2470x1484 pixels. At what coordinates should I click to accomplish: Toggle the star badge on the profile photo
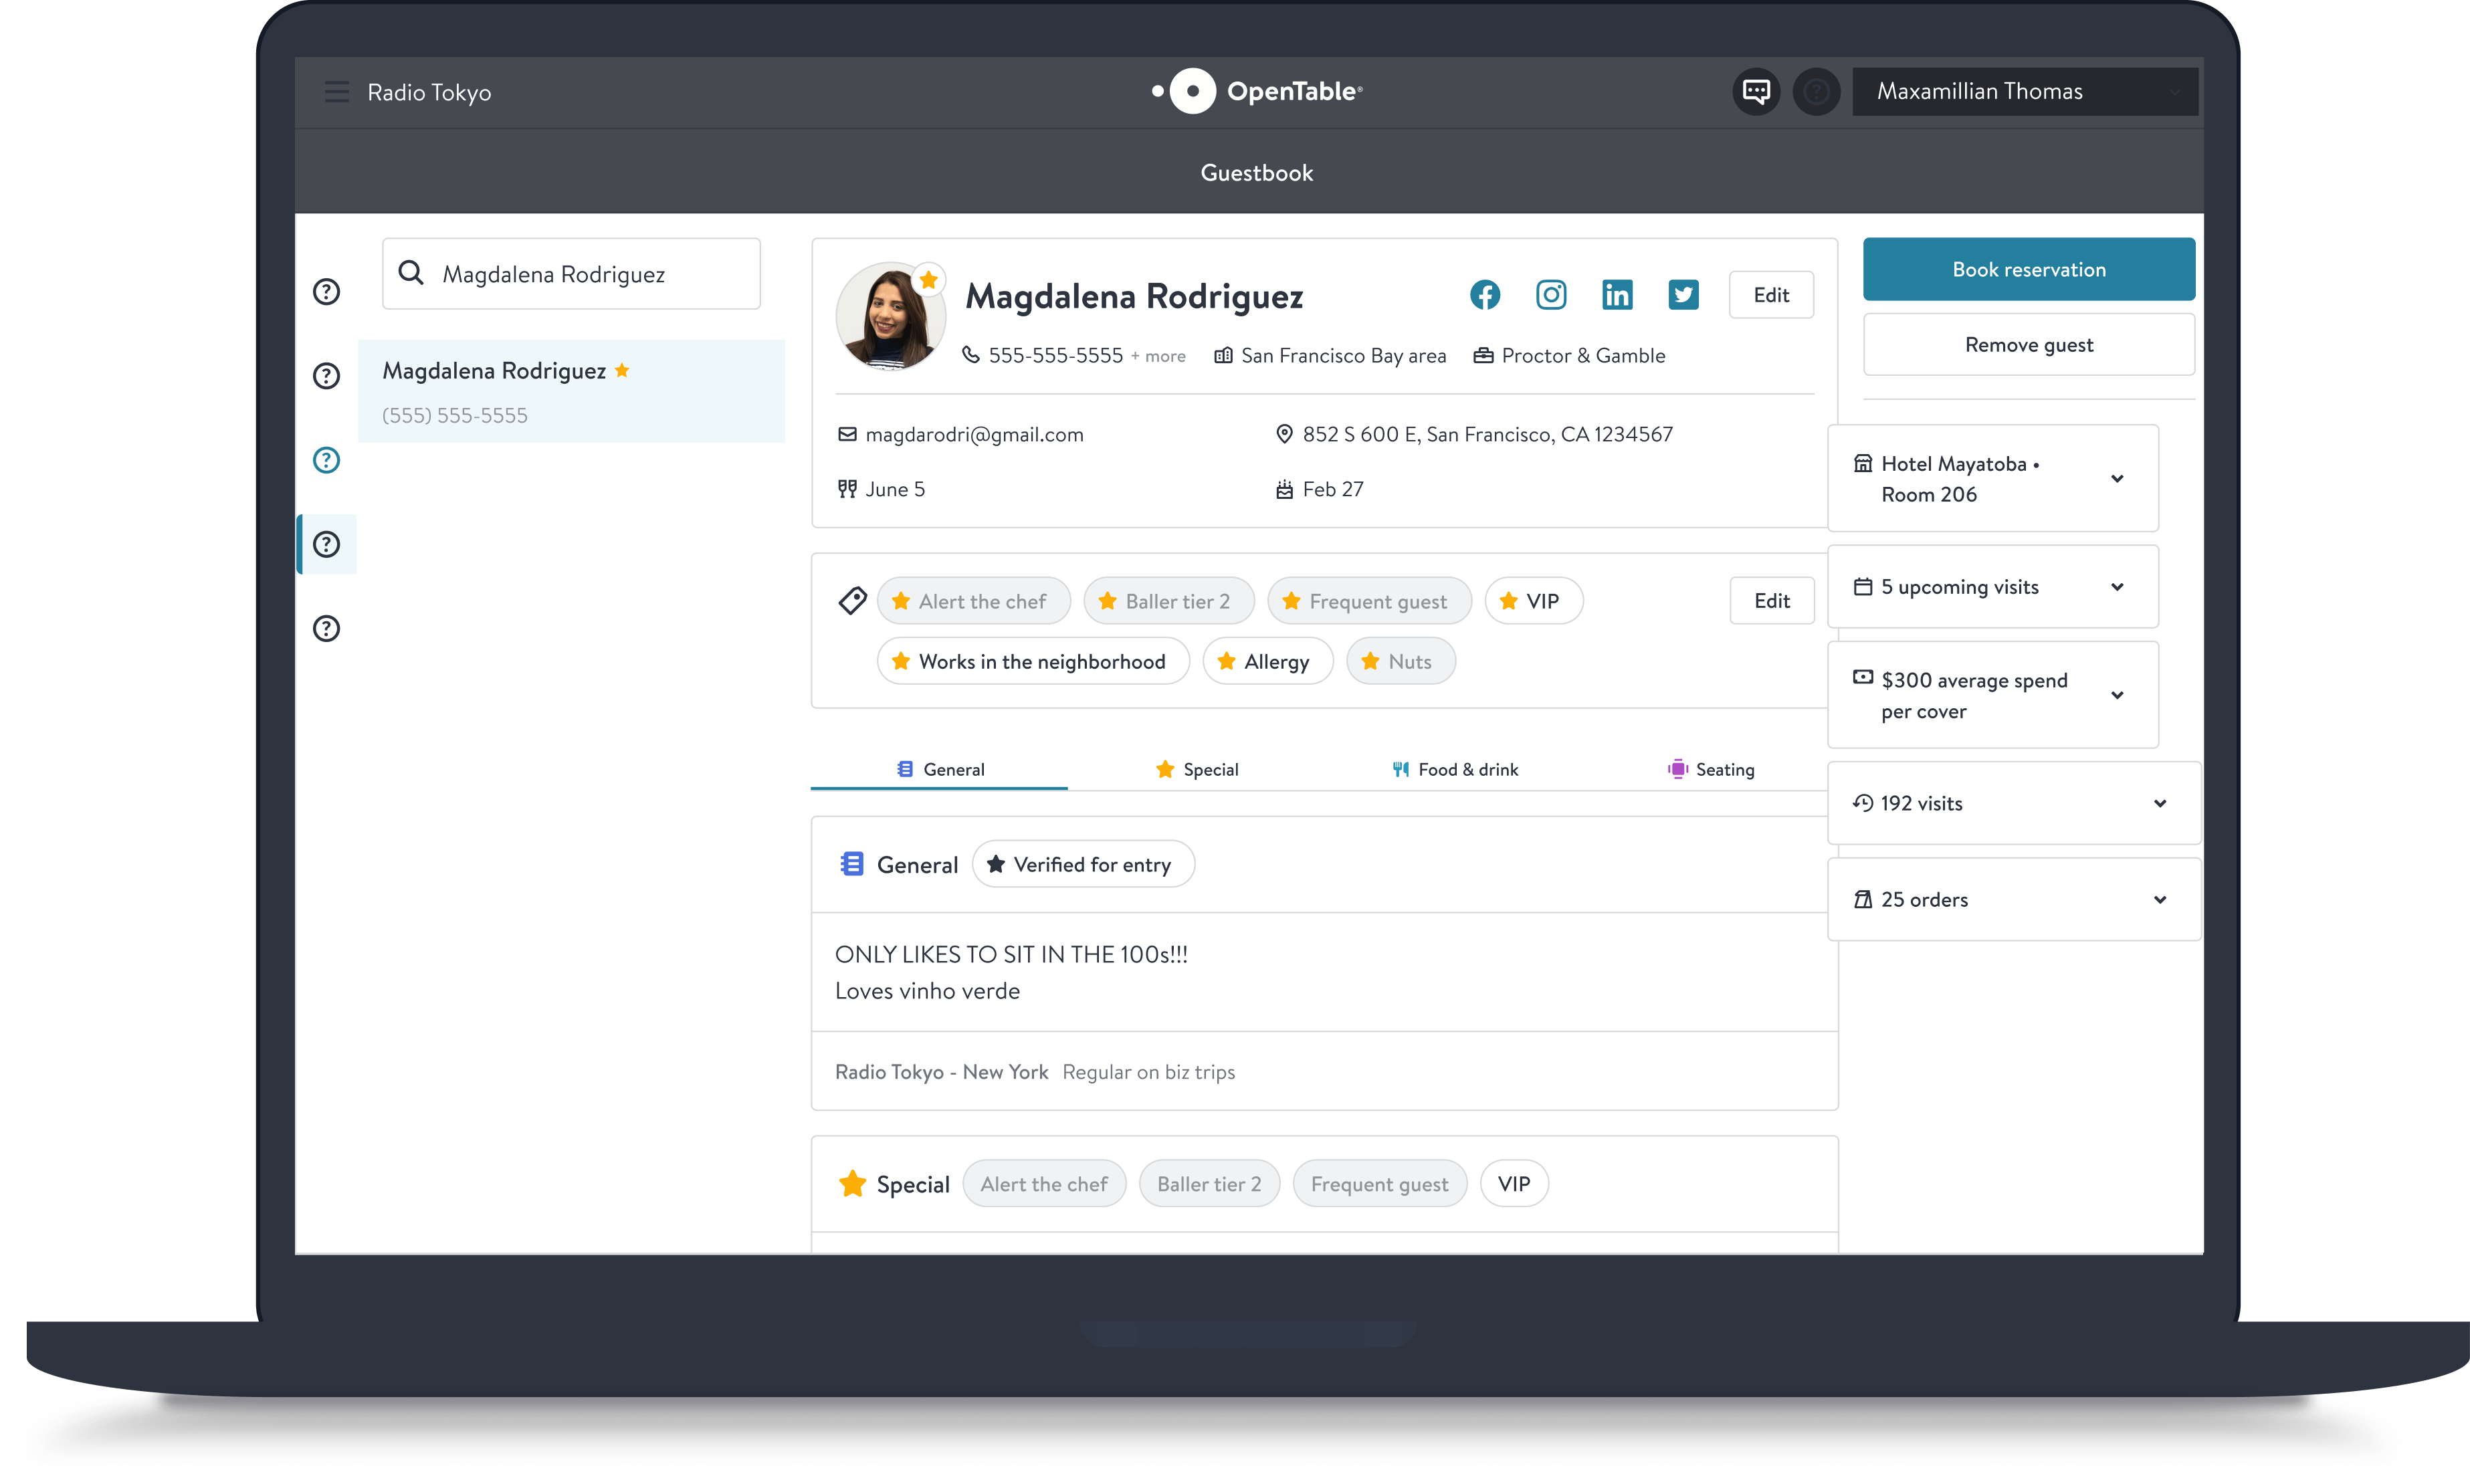tap(930, 280)
